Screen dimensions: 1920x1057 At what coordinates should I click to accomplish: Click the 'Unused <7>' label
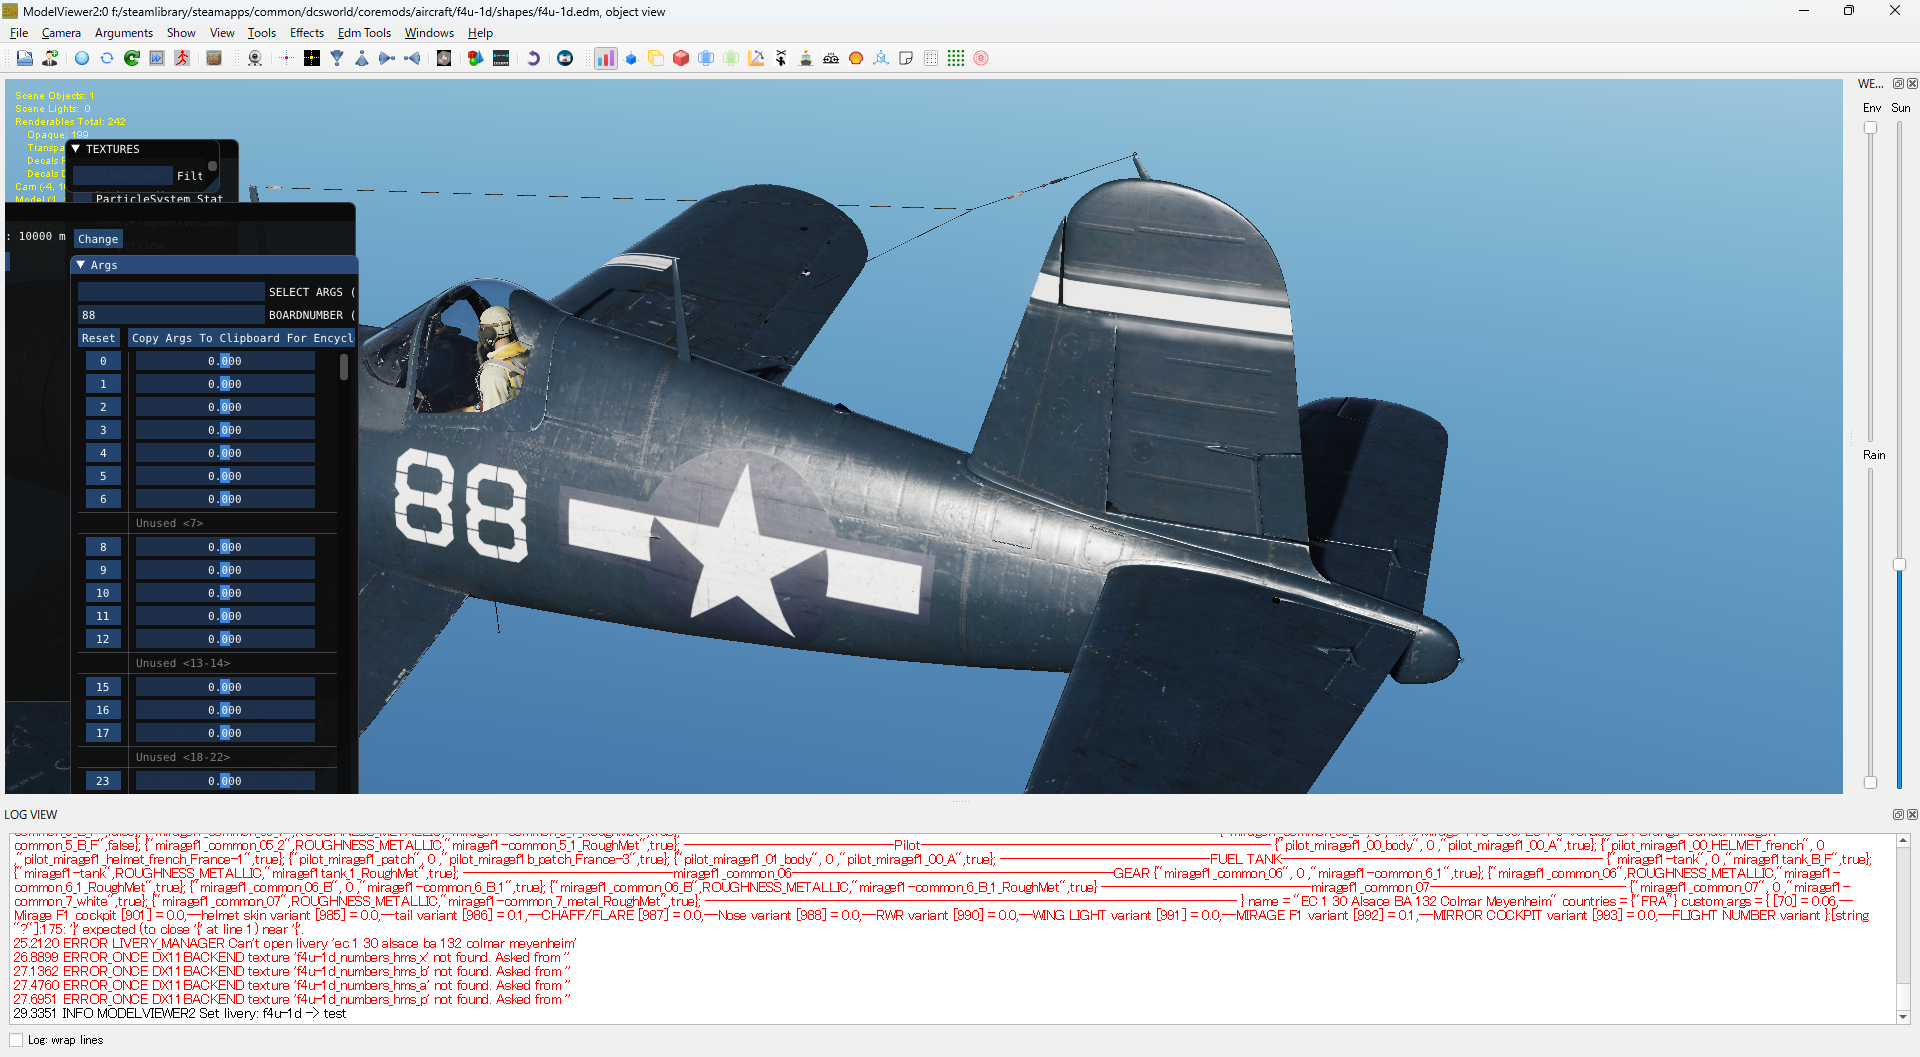tap(169, 523)
